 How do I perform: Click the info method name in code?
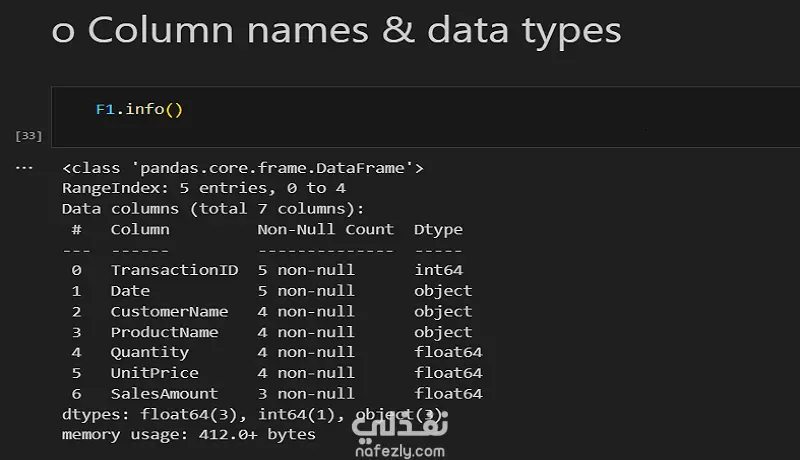pos(144,110)
